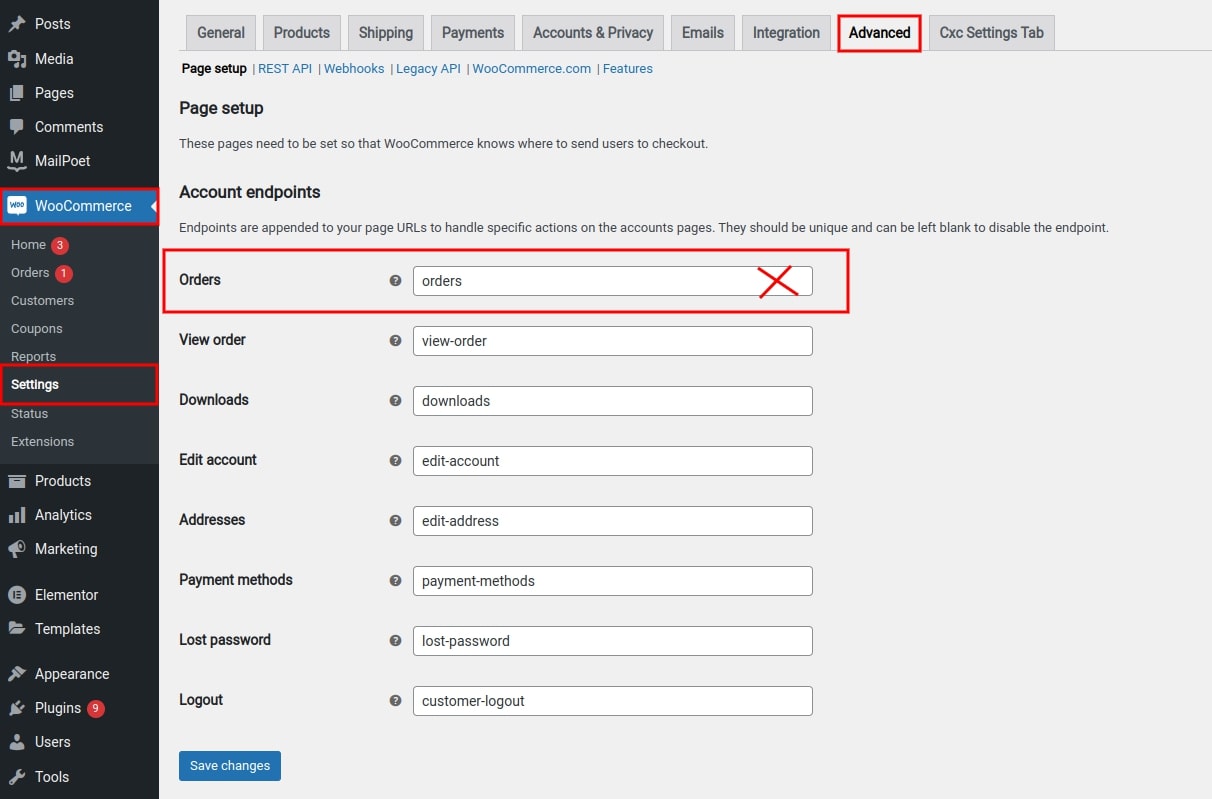Open the Tools sidebar icon
Screen dimensions: 1212x799
click(x=17, y=777)
